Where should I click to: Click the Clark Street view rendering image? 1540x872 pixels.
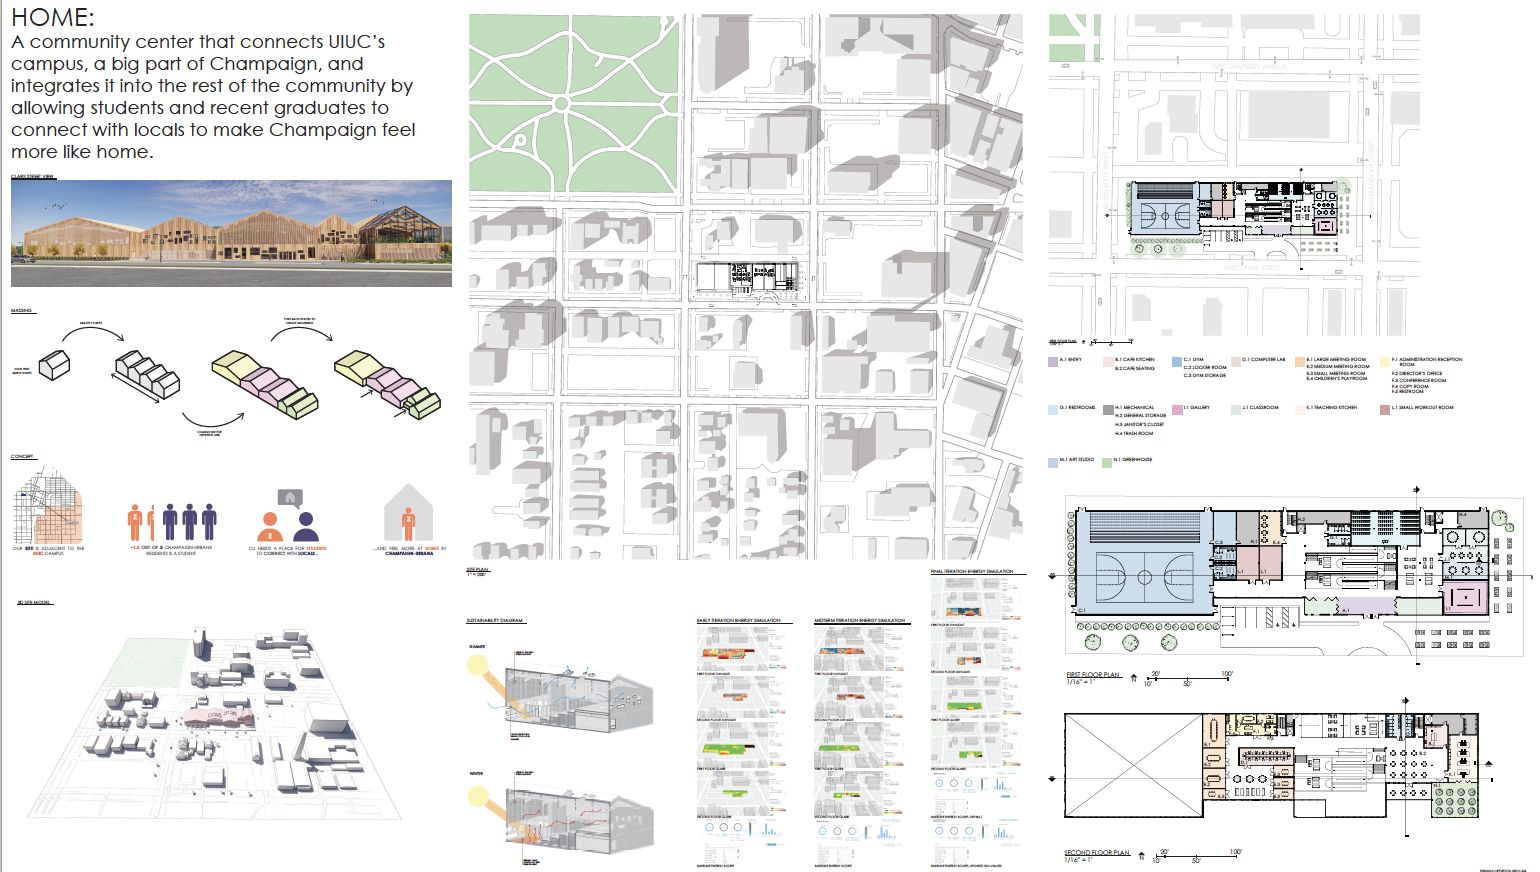click(231, 233)
